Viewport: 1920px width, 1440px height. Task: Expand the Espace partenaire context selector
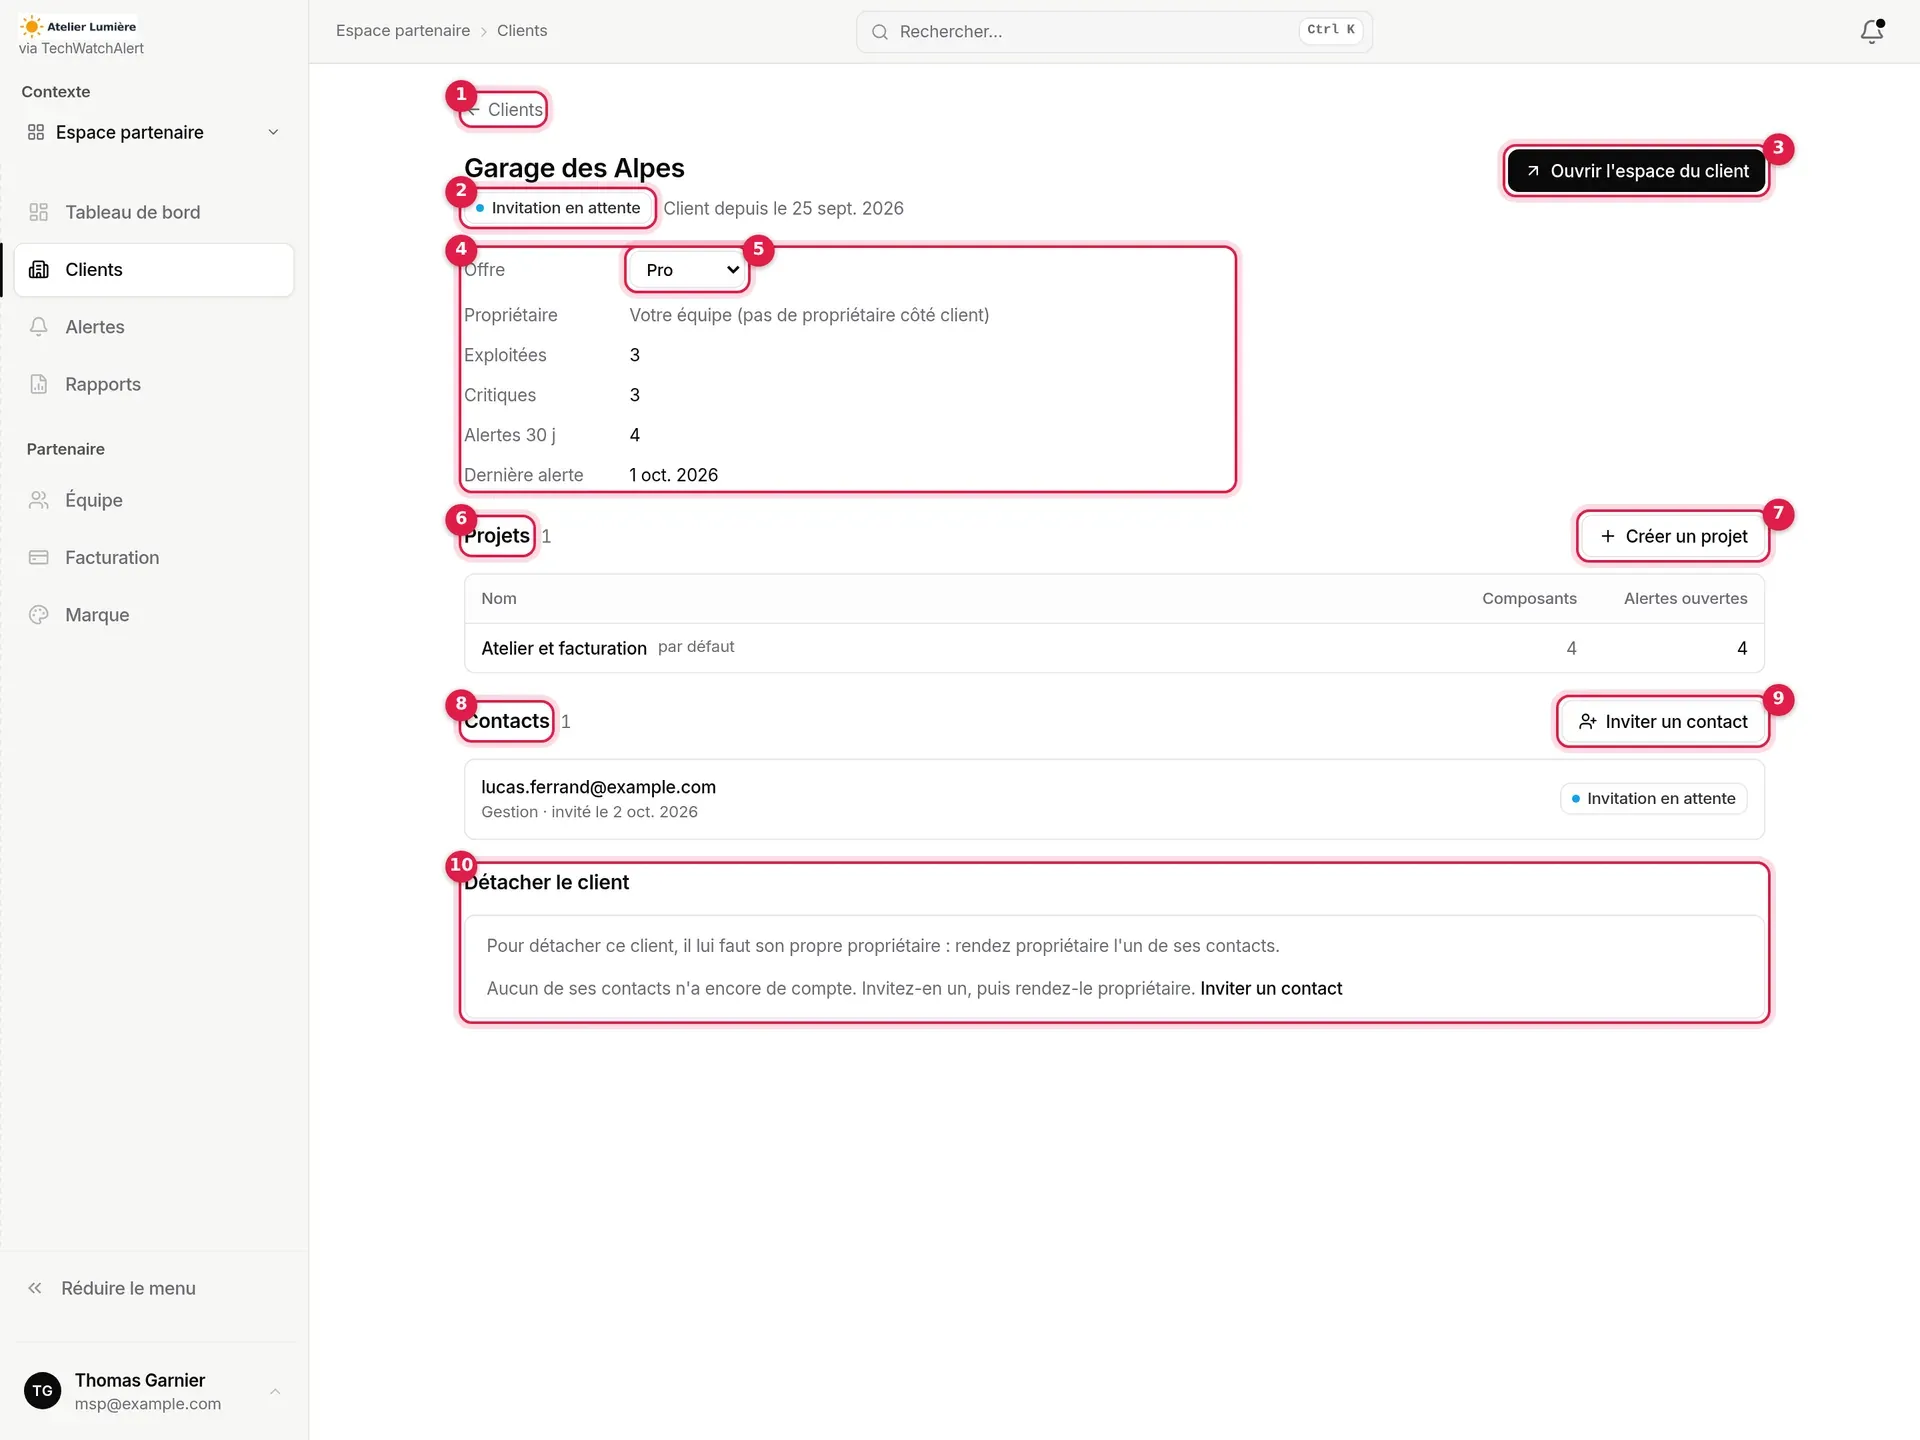click(x=154, y=132)
